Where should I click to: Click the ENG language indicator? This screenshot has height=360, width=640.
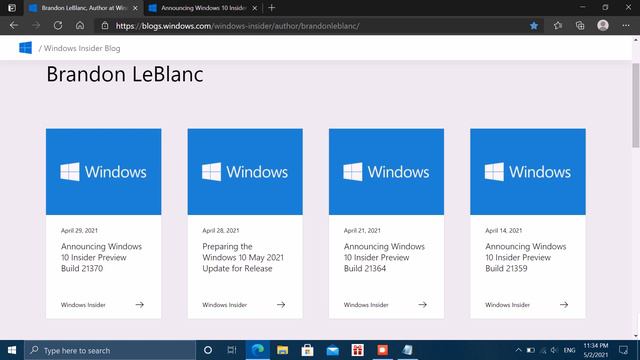(569, 350)
